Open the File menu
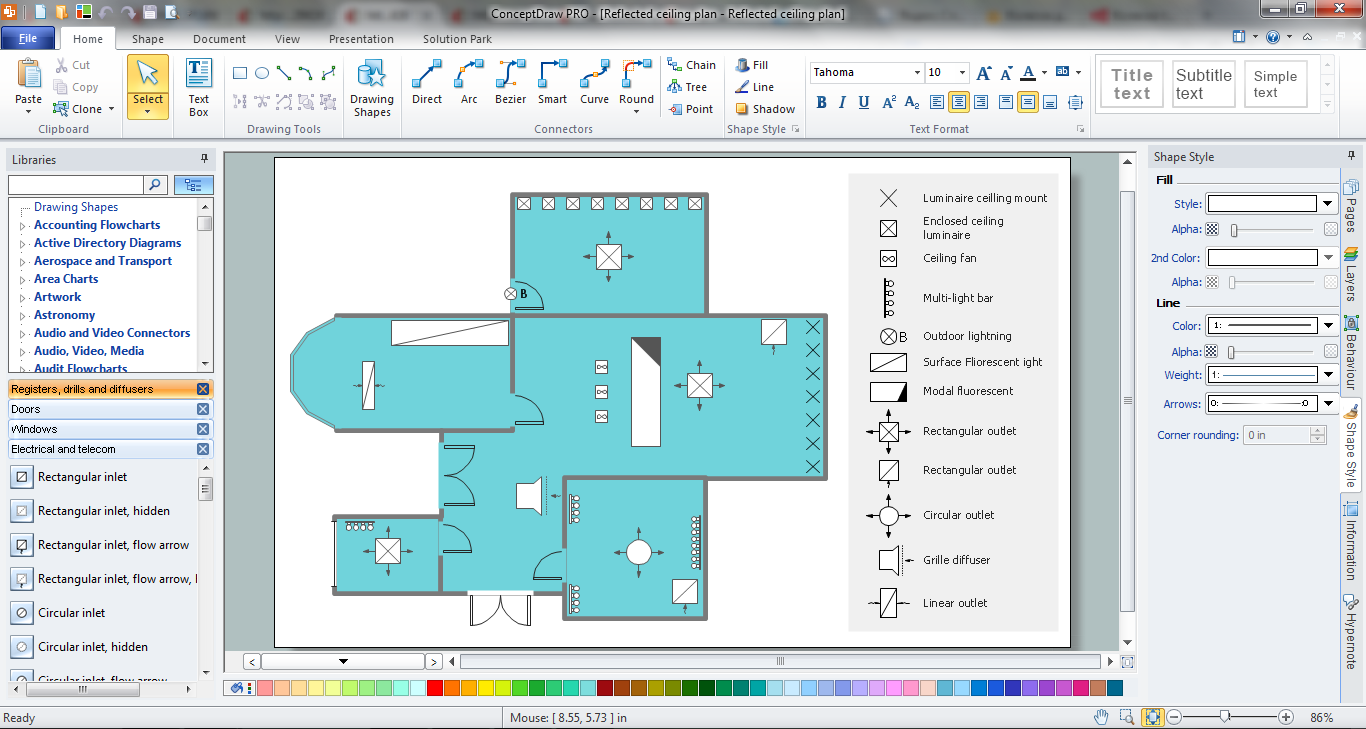Screen dimensions: 1366x729 28,39
